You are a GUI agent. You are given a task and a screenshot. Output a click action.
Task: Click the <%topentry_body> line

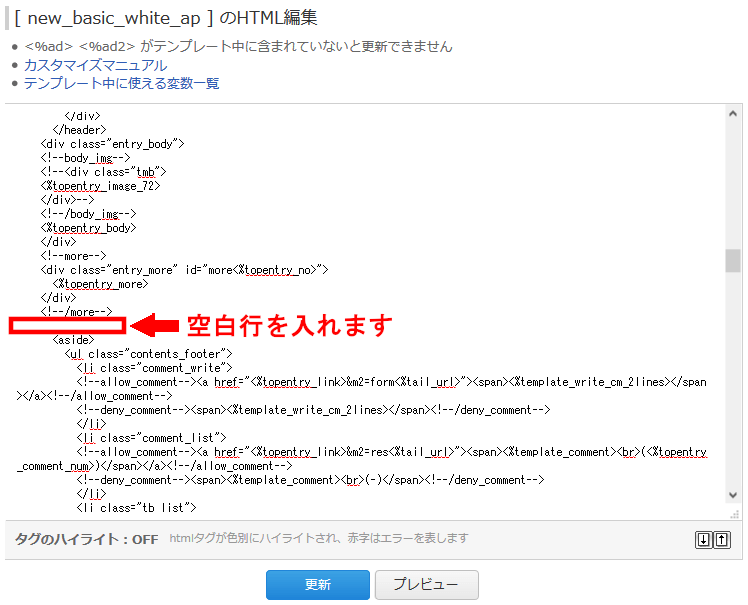88,228
